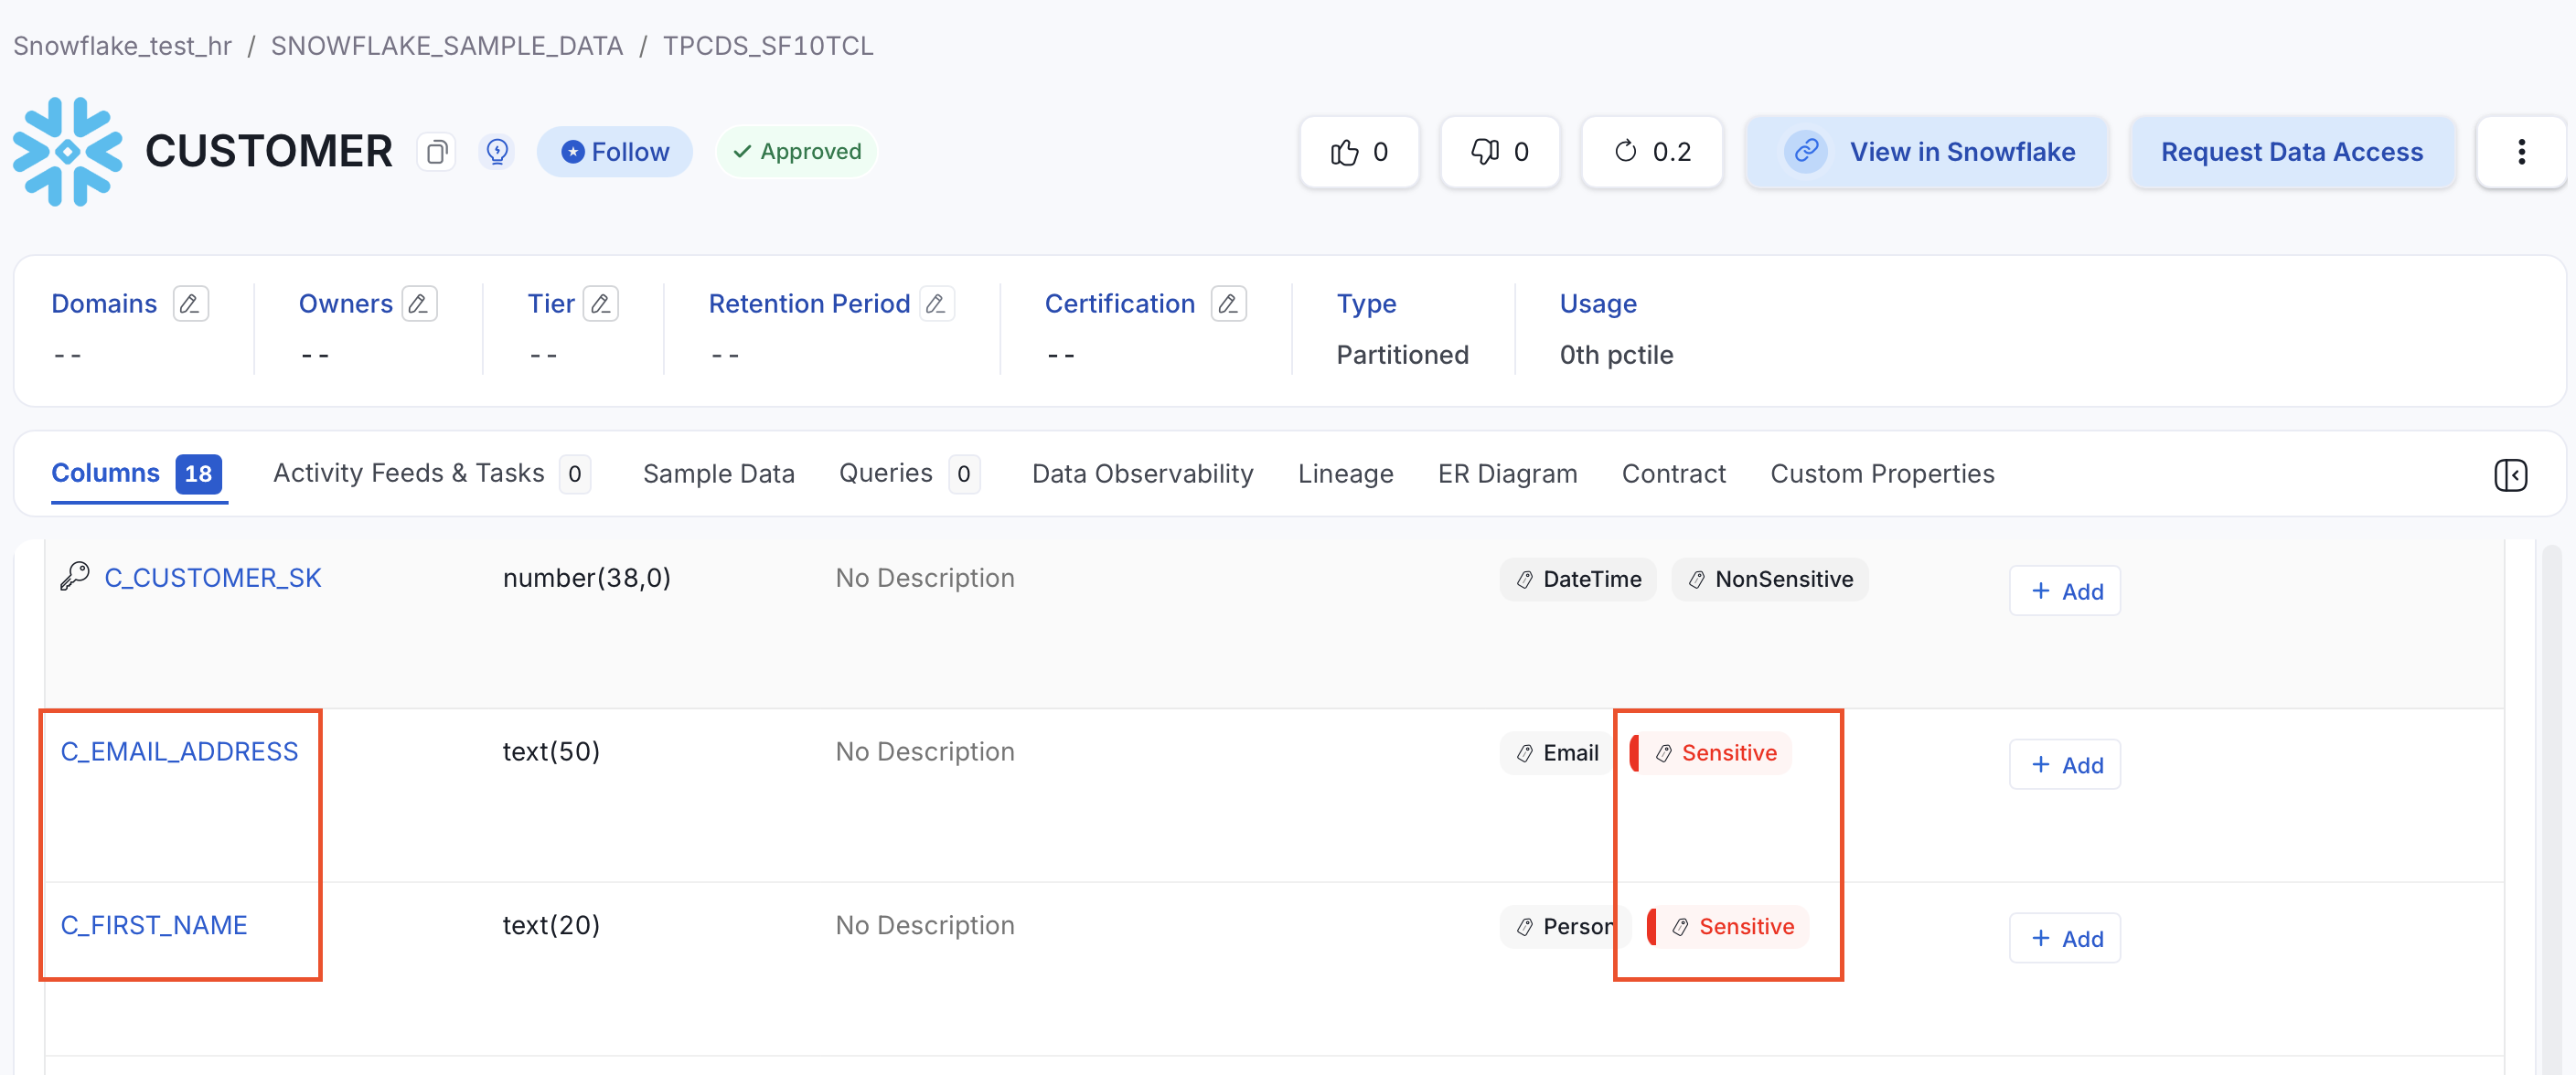Open Snowflake_test_hr breadcrumb link
The height and width of the screenshot is (1075, 2576).
(122, 46)
